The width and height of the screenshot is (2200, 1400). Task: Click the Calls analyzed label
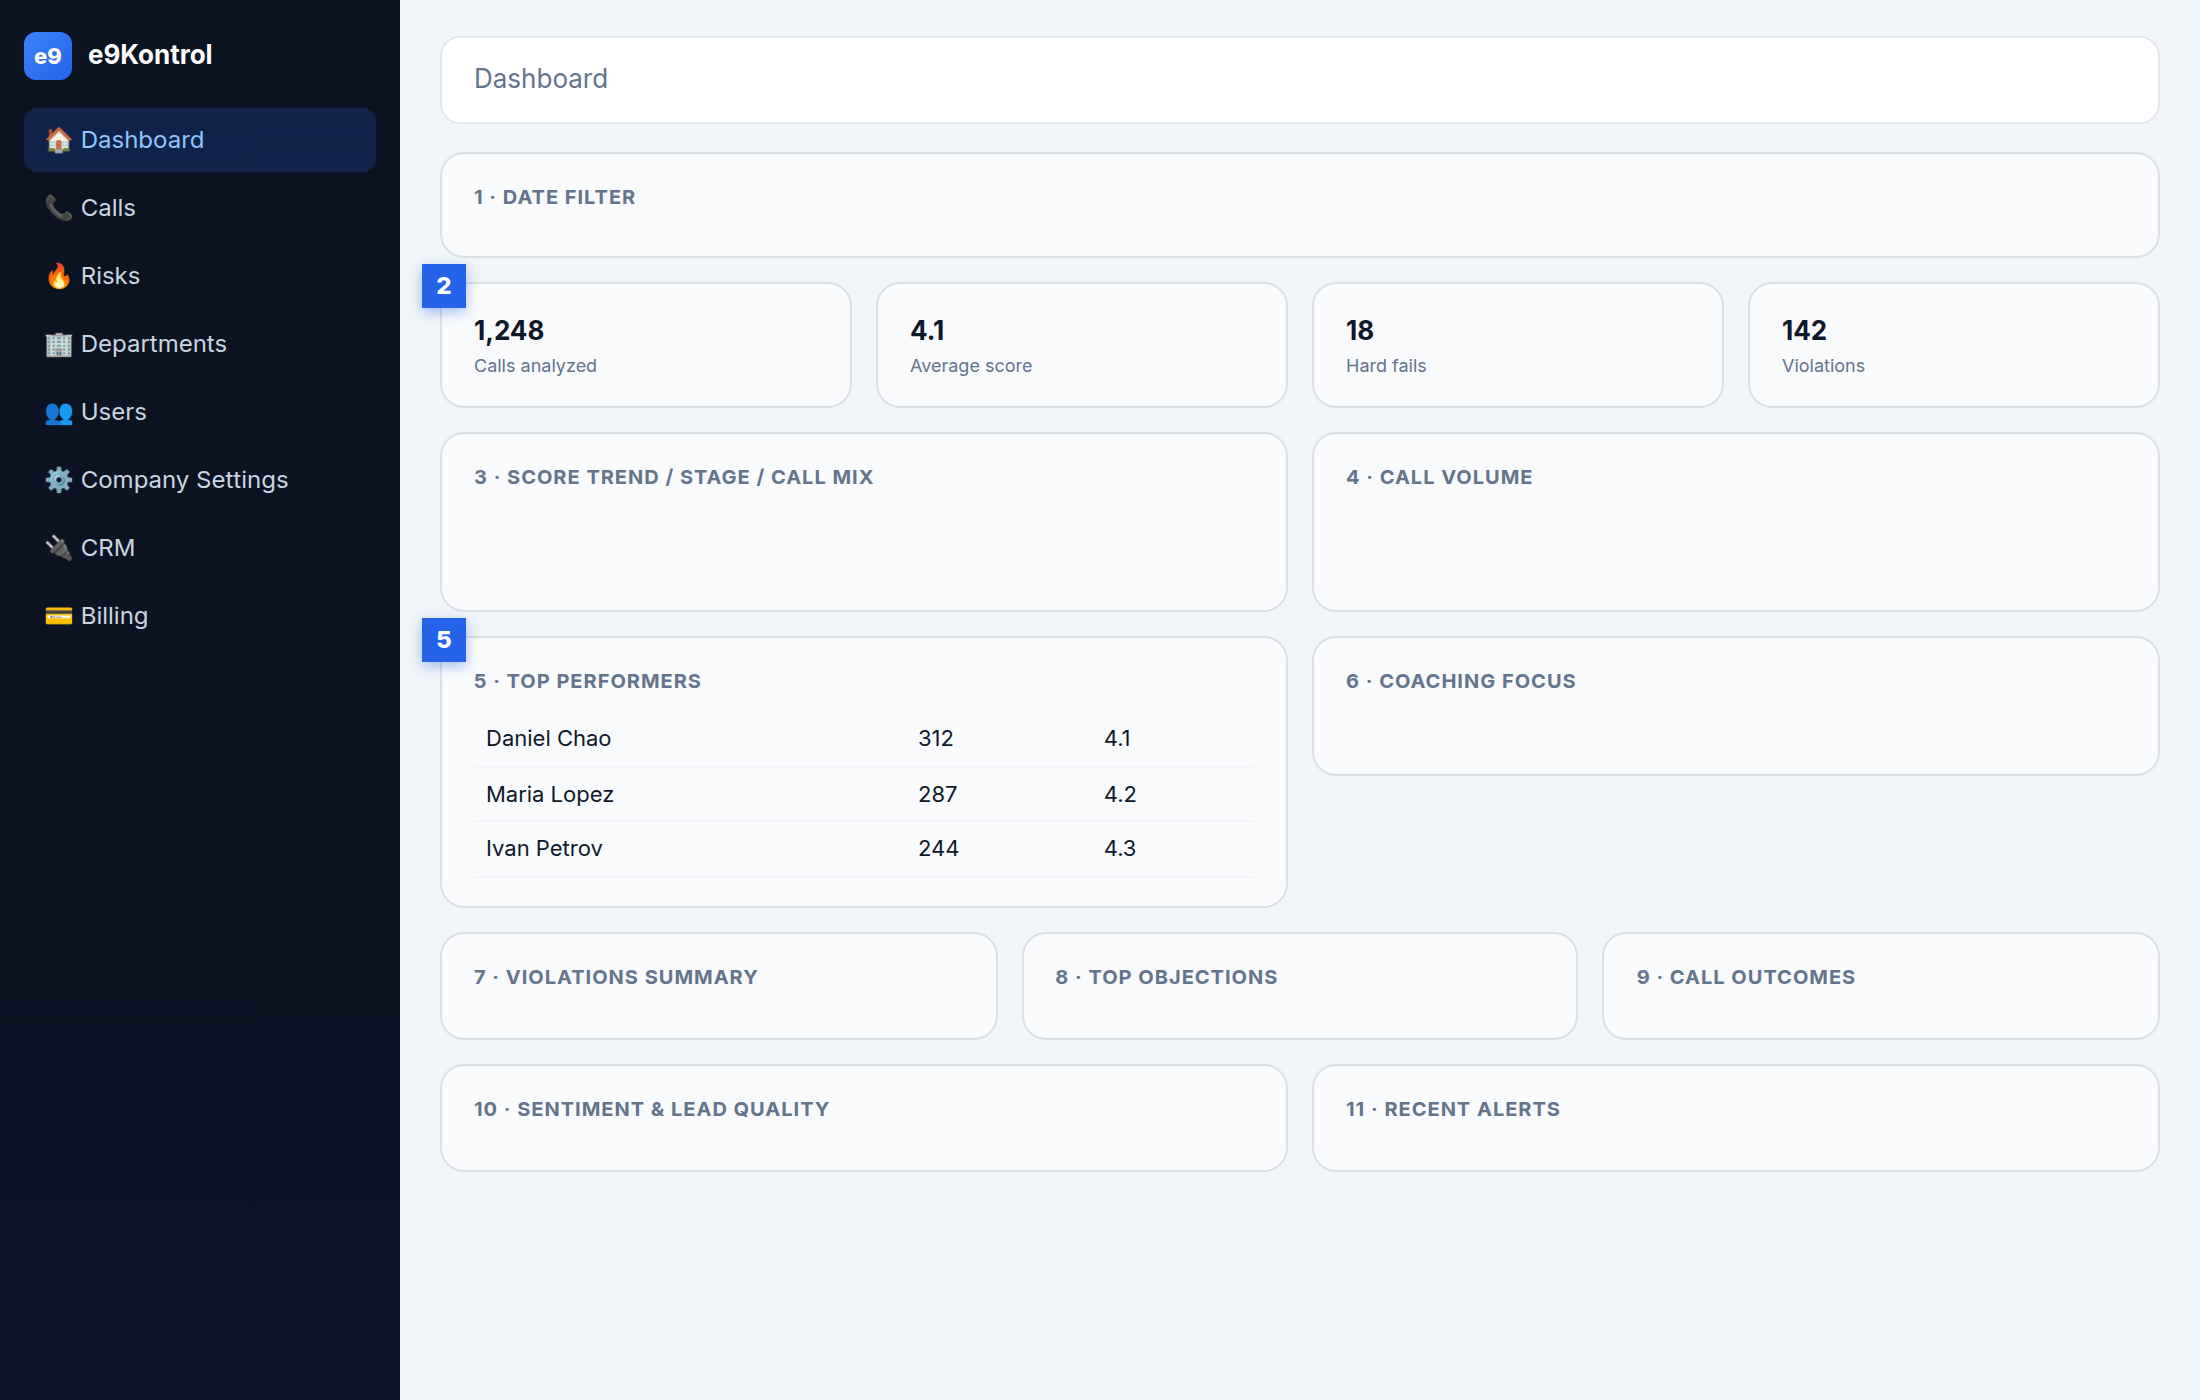coord(535,366)
